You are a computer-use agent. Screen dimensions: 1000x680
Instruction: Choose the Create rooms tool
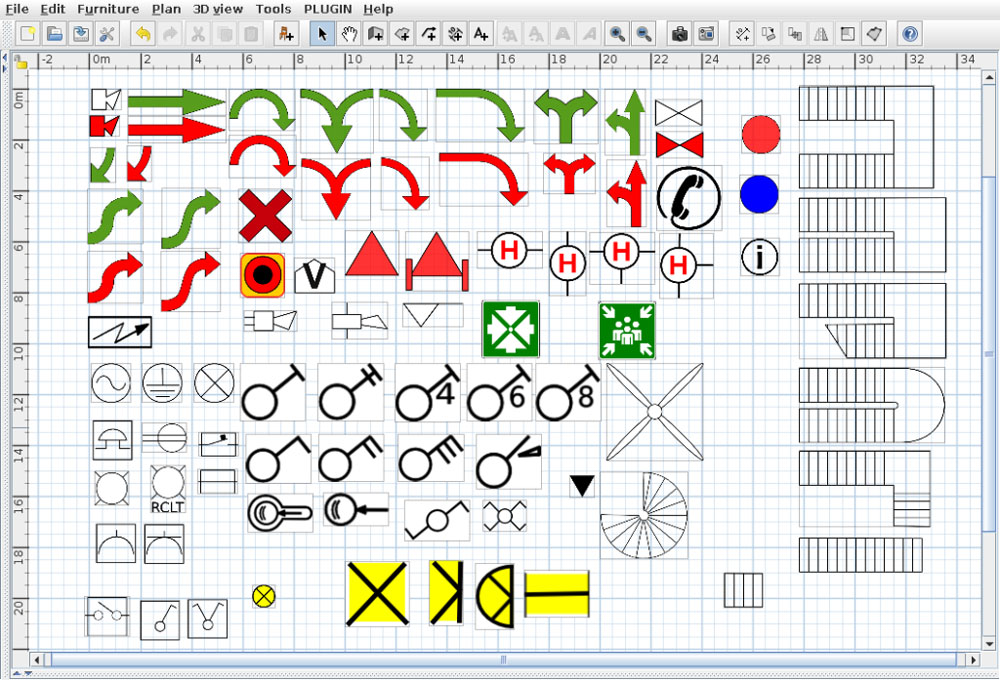403,34
